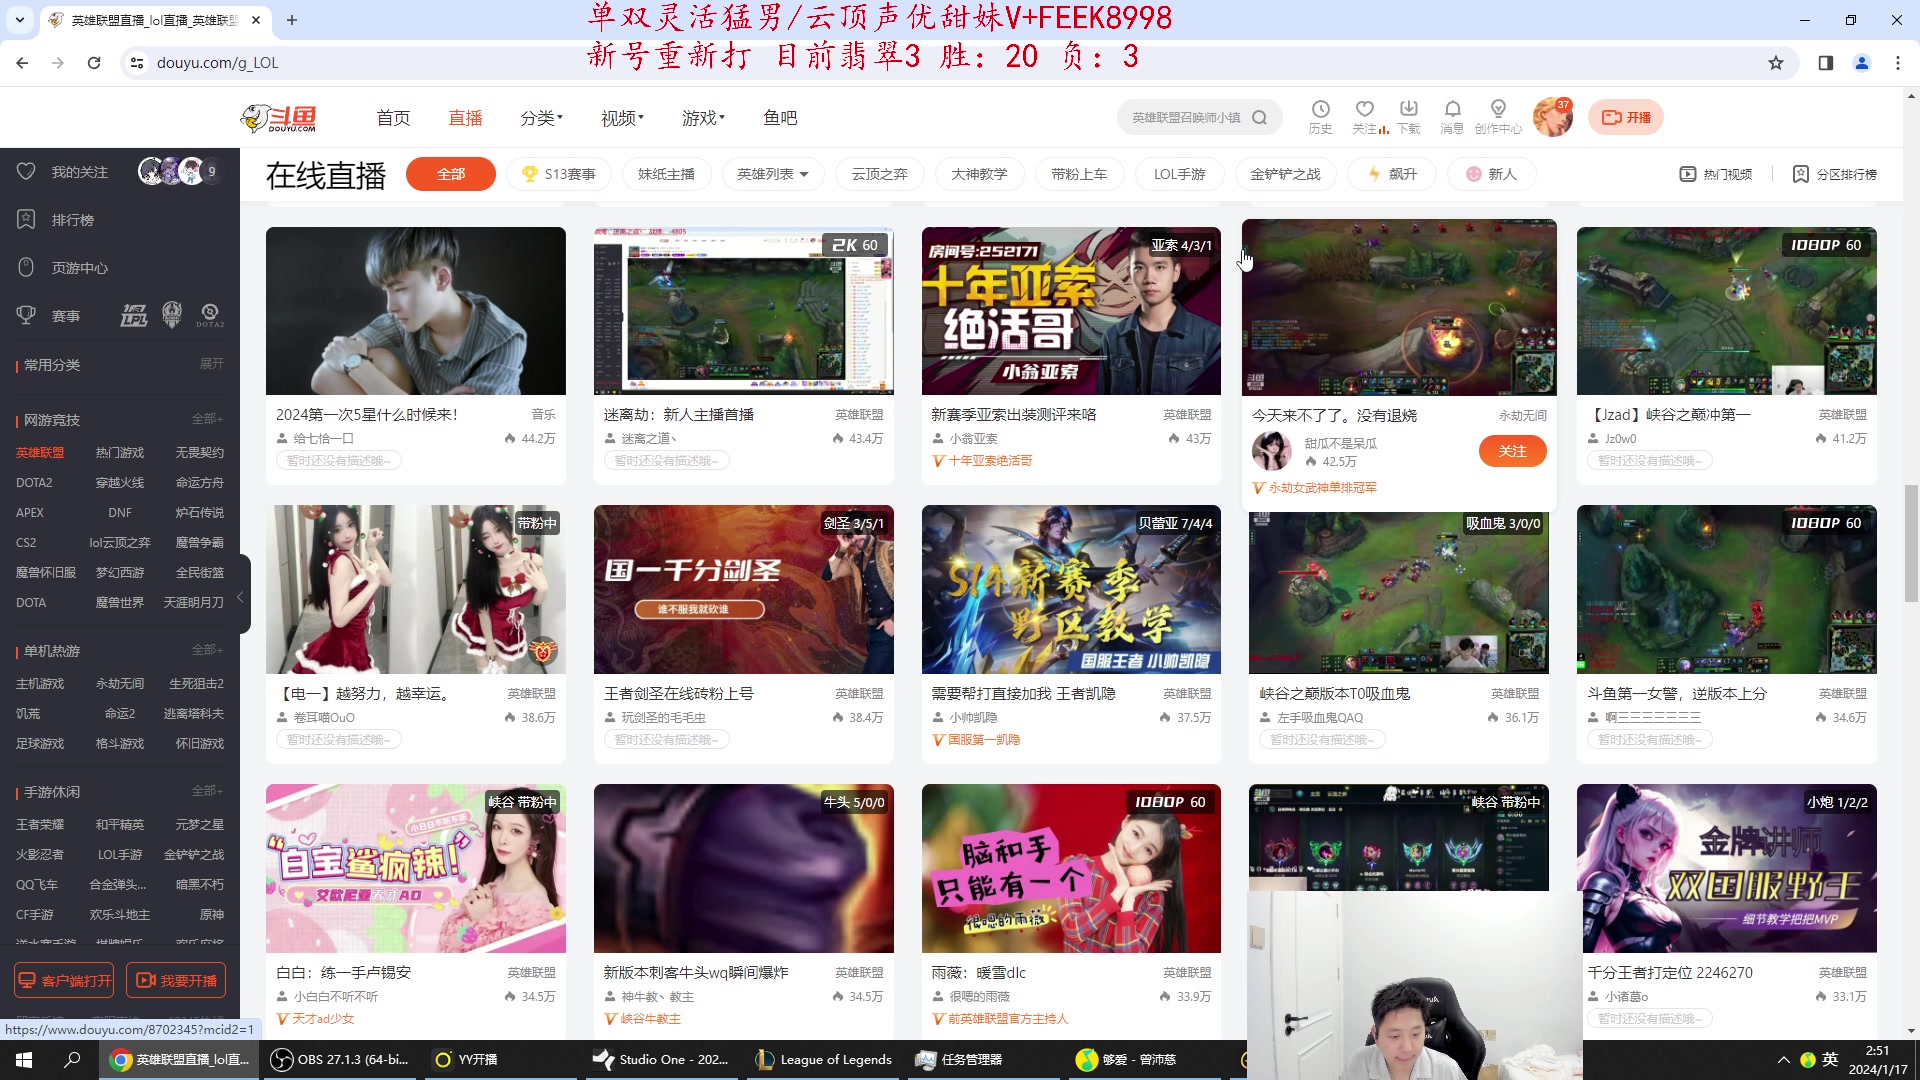Open the 热门视频 link

point(1716,174)
